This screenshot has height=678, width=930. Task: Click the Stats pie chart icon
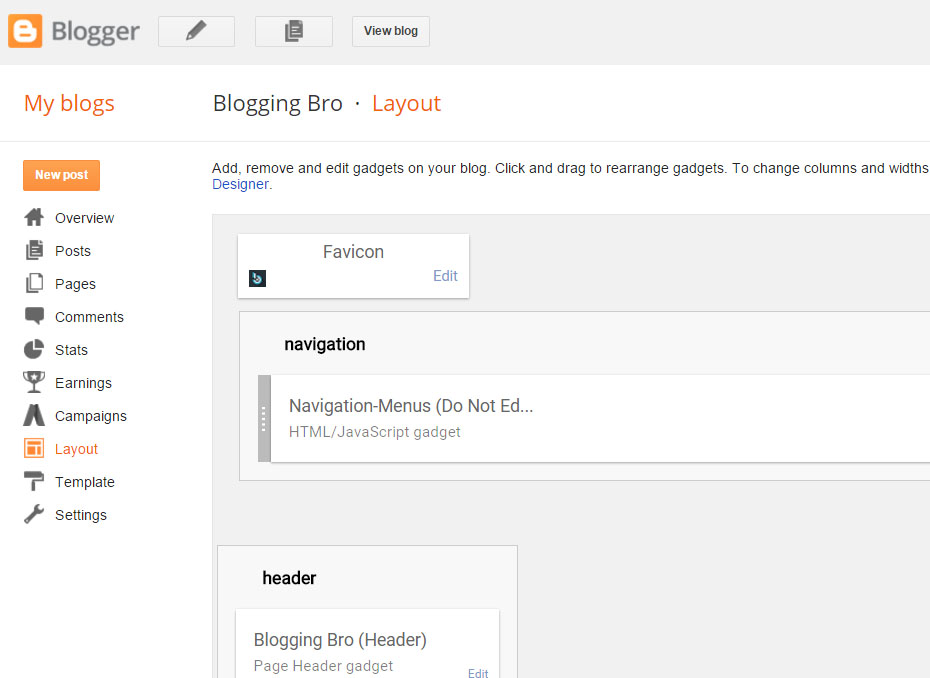[34, 349]
